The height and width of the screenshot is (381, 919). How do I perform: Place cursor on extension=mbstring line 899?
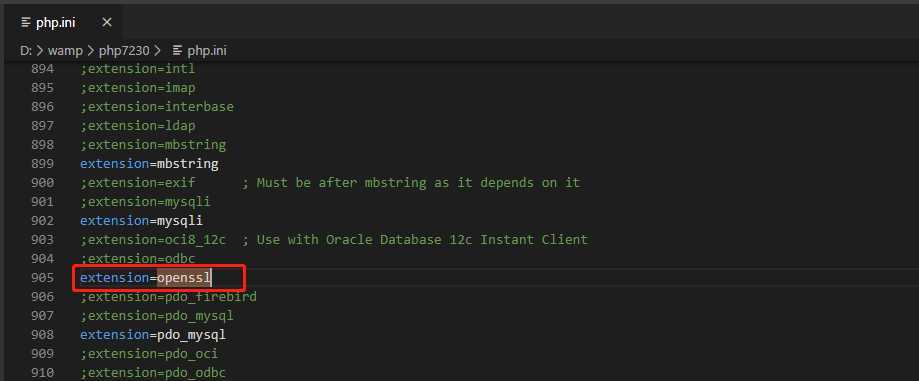click(x=149, y=164)
